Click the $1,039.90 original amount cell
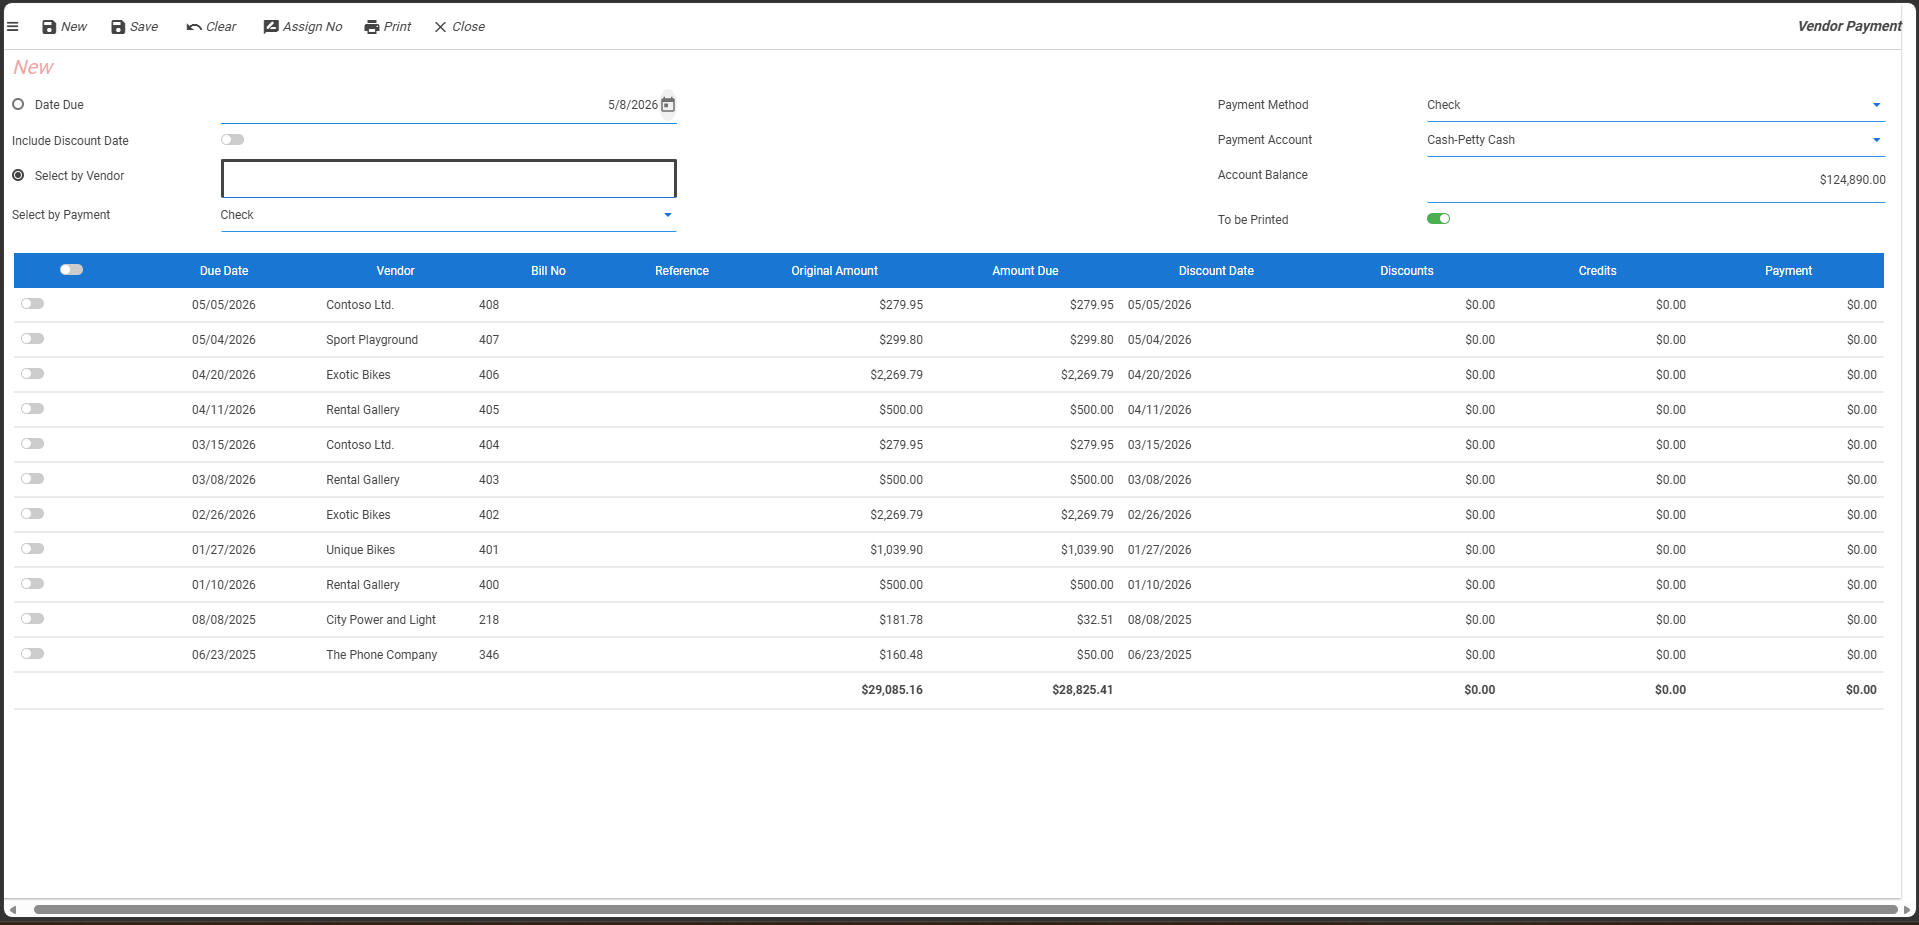1919x925 pixels. coord(896,550)
